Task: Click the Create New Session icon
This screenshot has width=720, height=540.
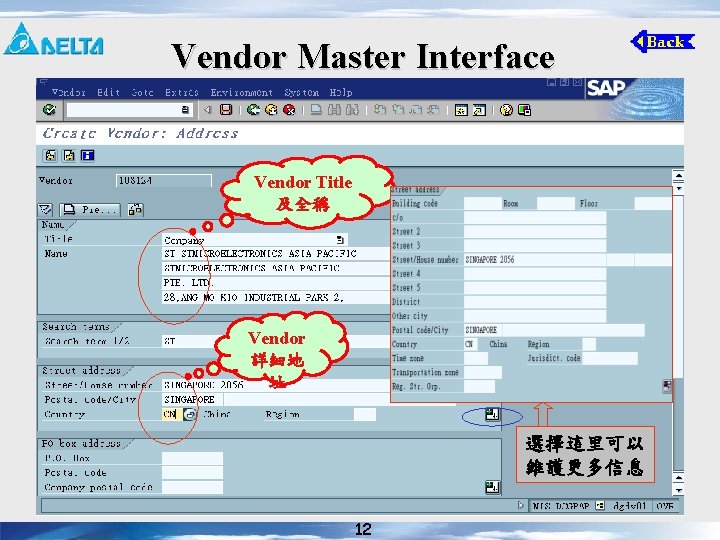Action: coord(461,110)
